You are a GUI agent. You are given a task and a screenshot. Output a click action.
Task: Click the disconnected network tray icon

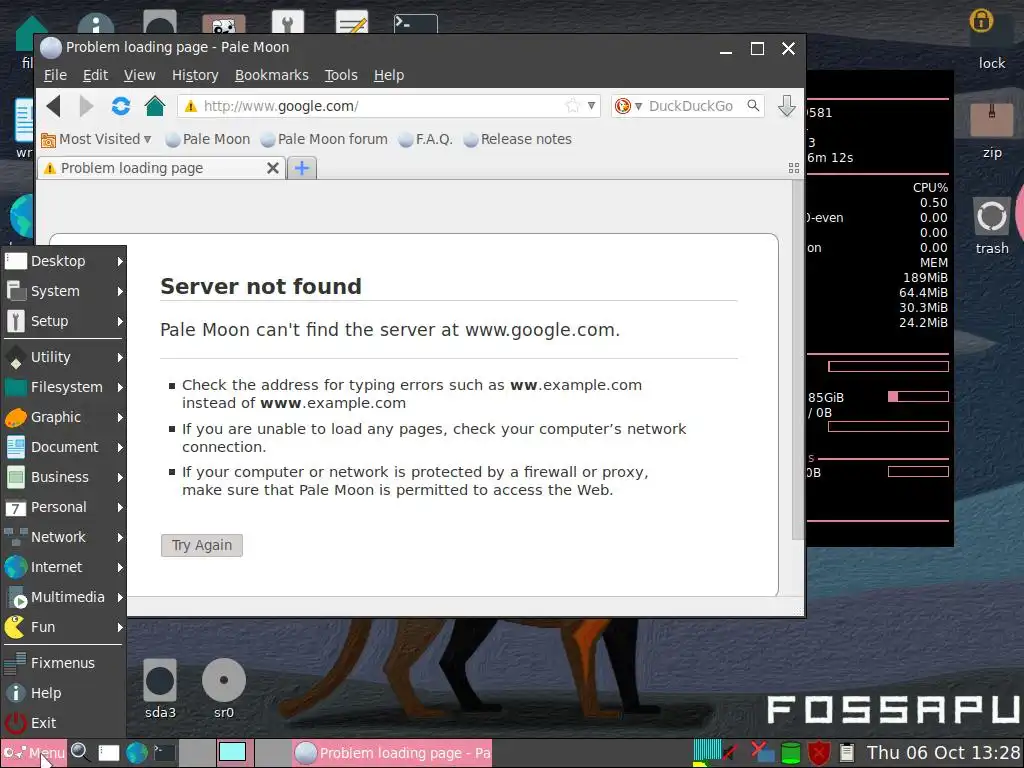tap(761, 753)
